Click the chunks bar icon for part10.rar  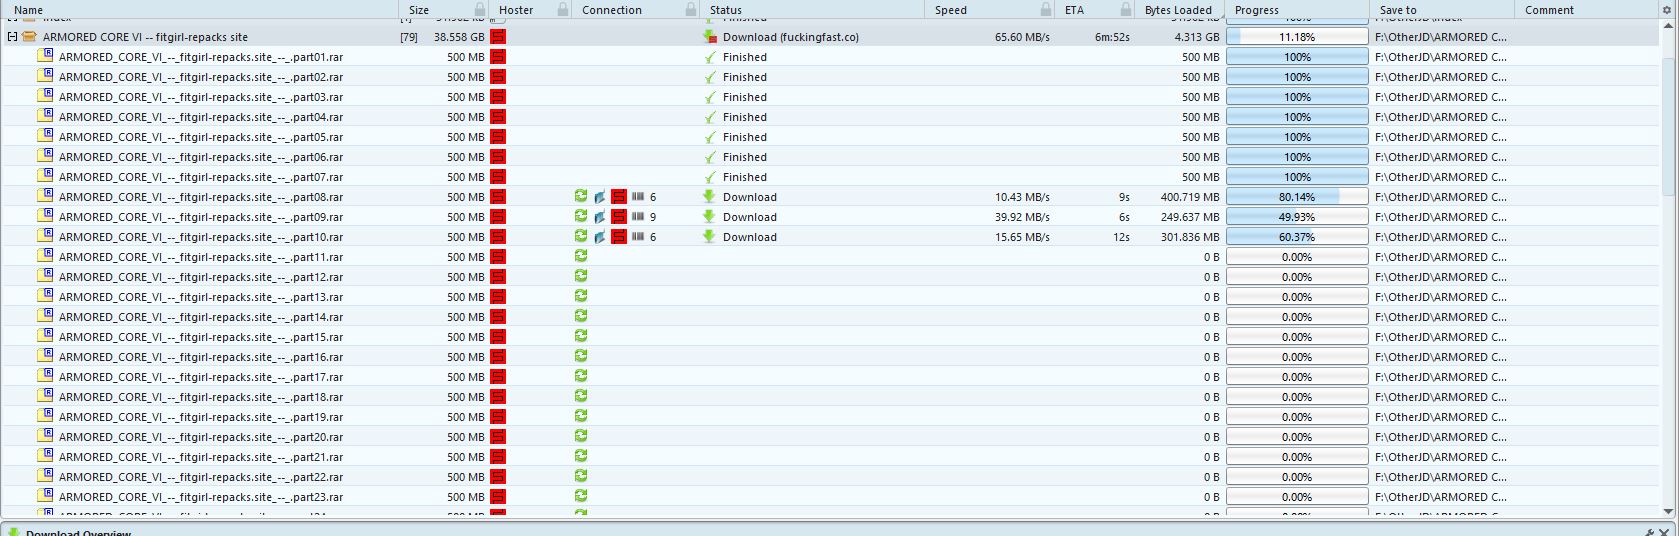click(638, 237)
